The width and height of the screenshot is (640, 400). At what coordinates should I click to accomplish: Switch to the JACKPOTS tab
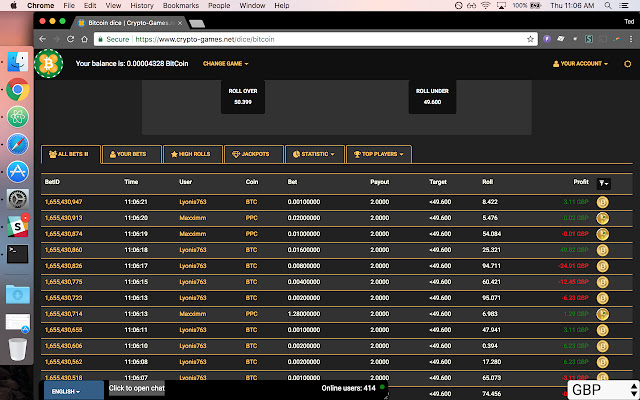pos(253,154)
